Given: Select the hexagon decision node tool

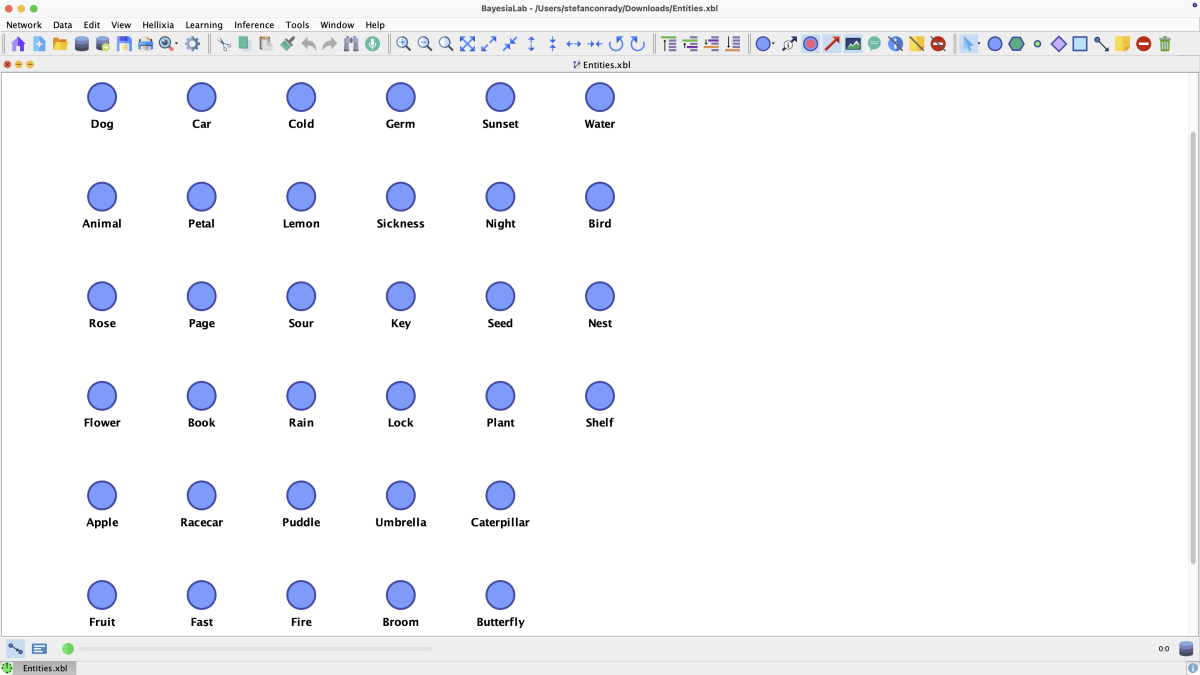Looking at the screenshot, I should 1016,44.
